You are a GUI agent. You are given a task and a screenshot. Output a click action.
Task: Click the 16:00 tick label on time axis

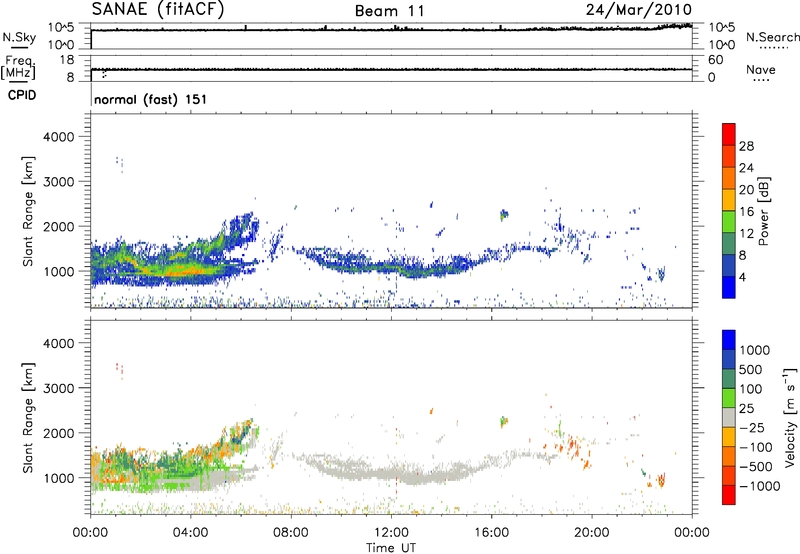[x=491, y=533]
